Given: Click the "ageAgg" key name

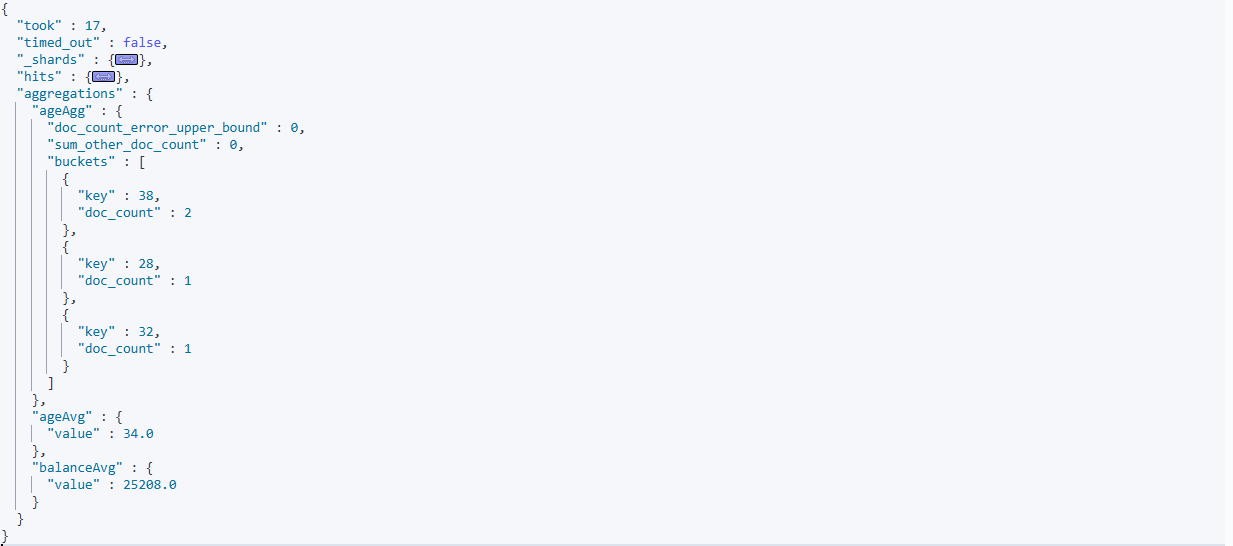Looking at the screenshot, I should [65, 111].
